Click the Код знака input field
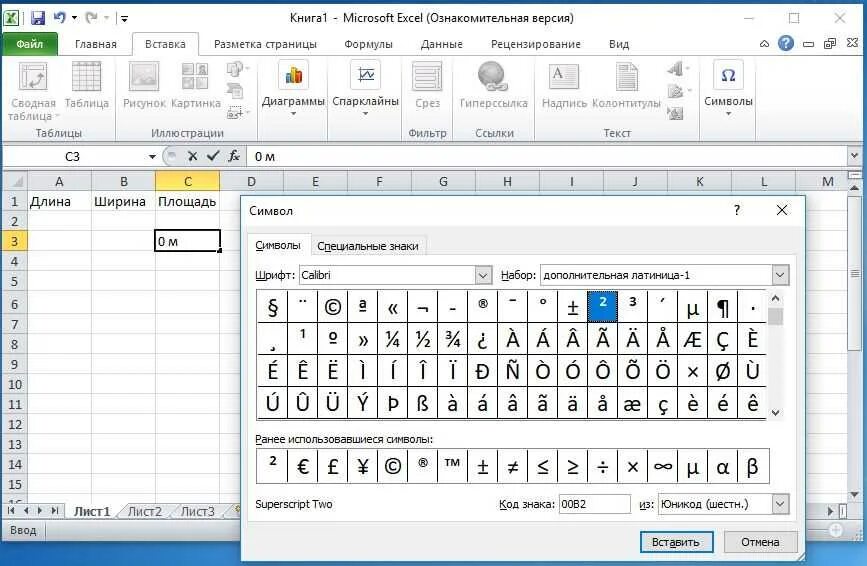Image resolution: width=867 pixels, height=566 pixels. (594, 504)
